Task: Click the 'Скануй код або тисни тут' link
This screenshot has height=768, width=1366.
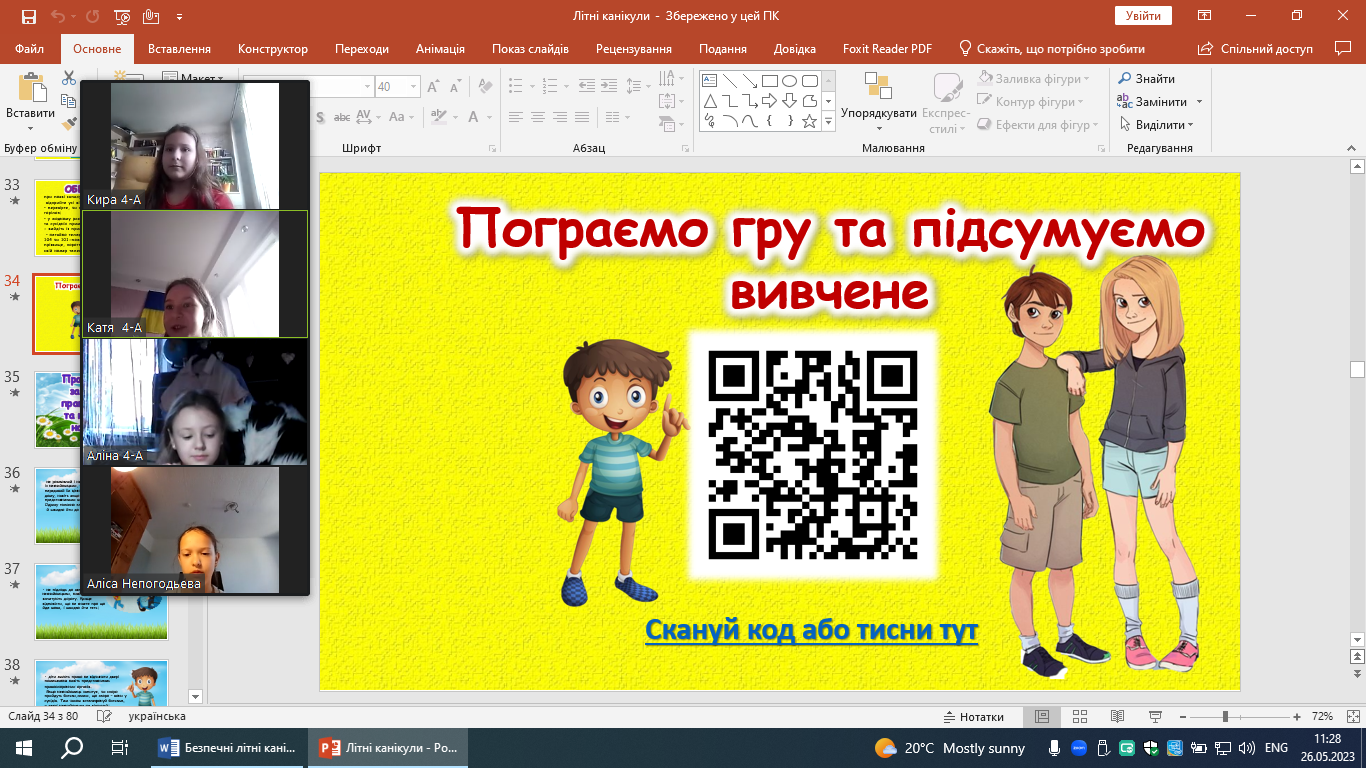Action: [811, 630]
